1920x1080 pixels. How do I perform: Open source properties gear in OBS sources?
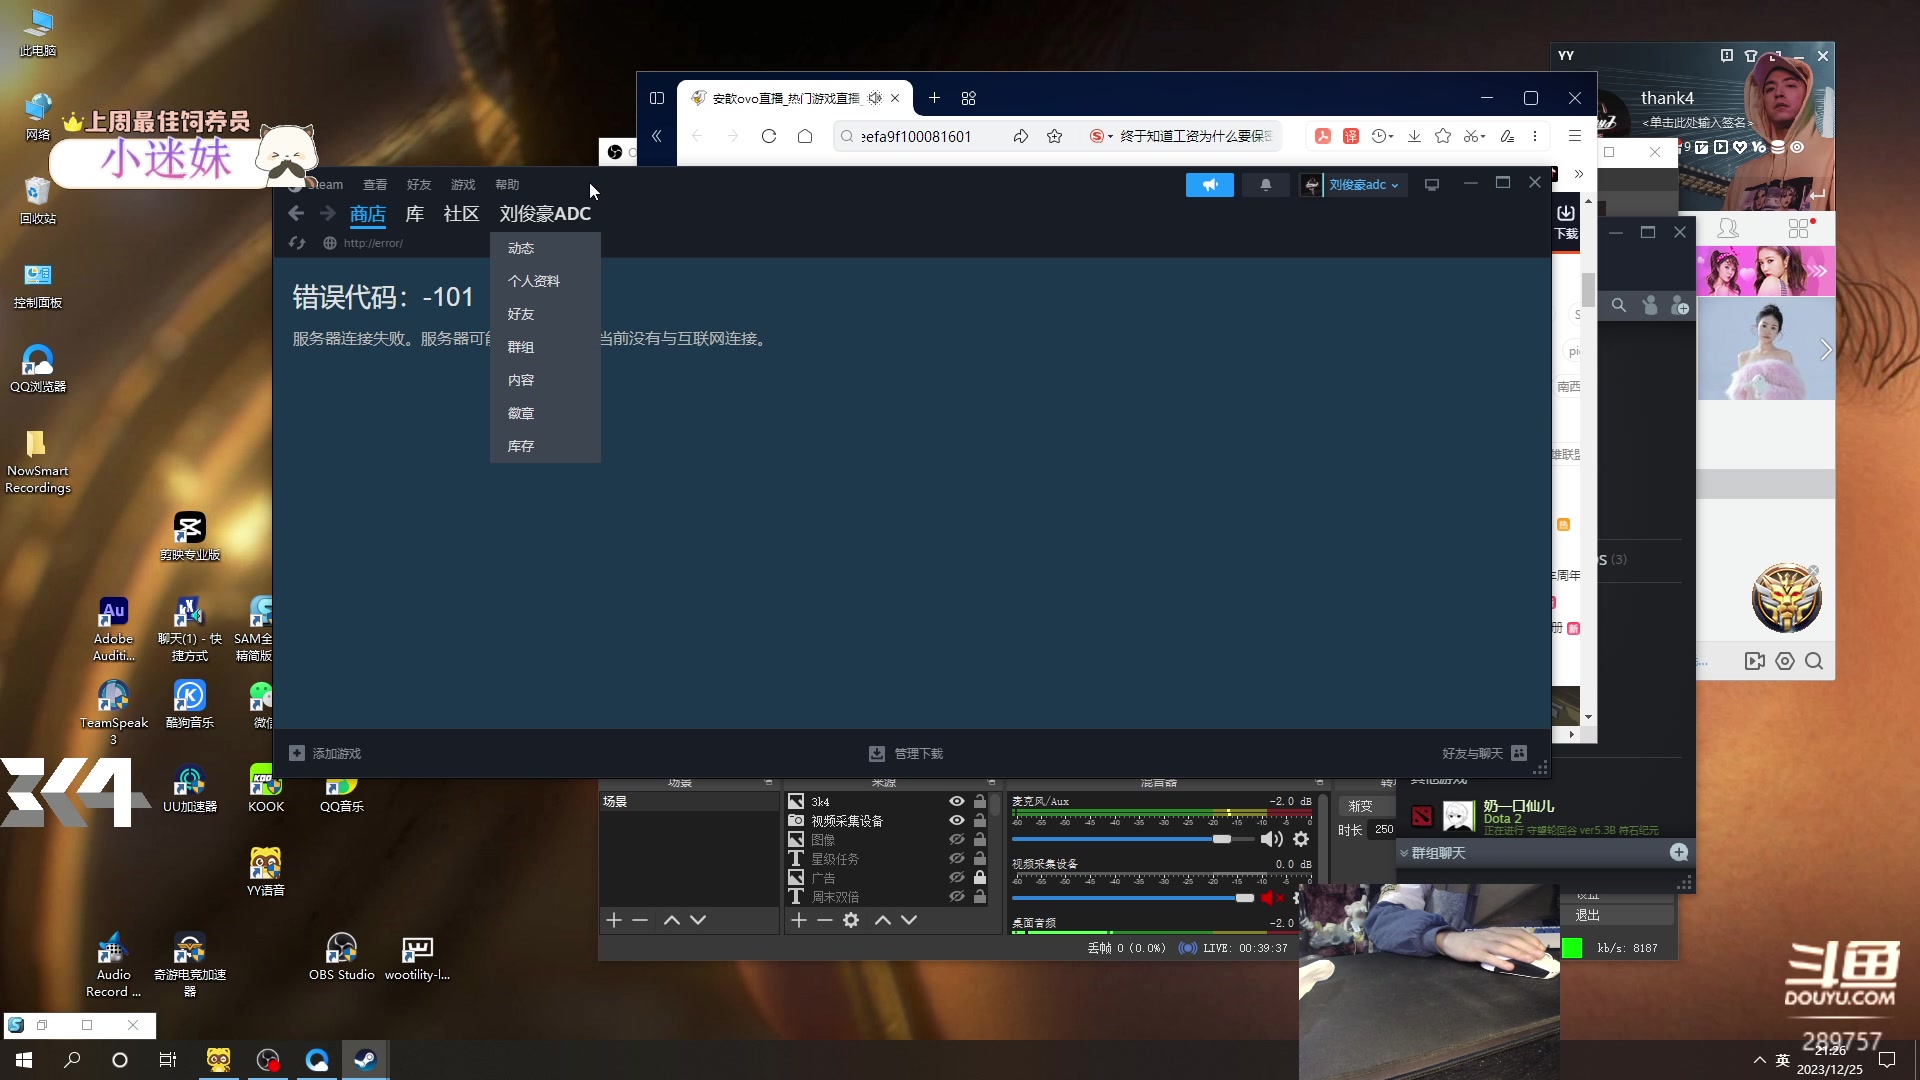[x=851, y=920]
